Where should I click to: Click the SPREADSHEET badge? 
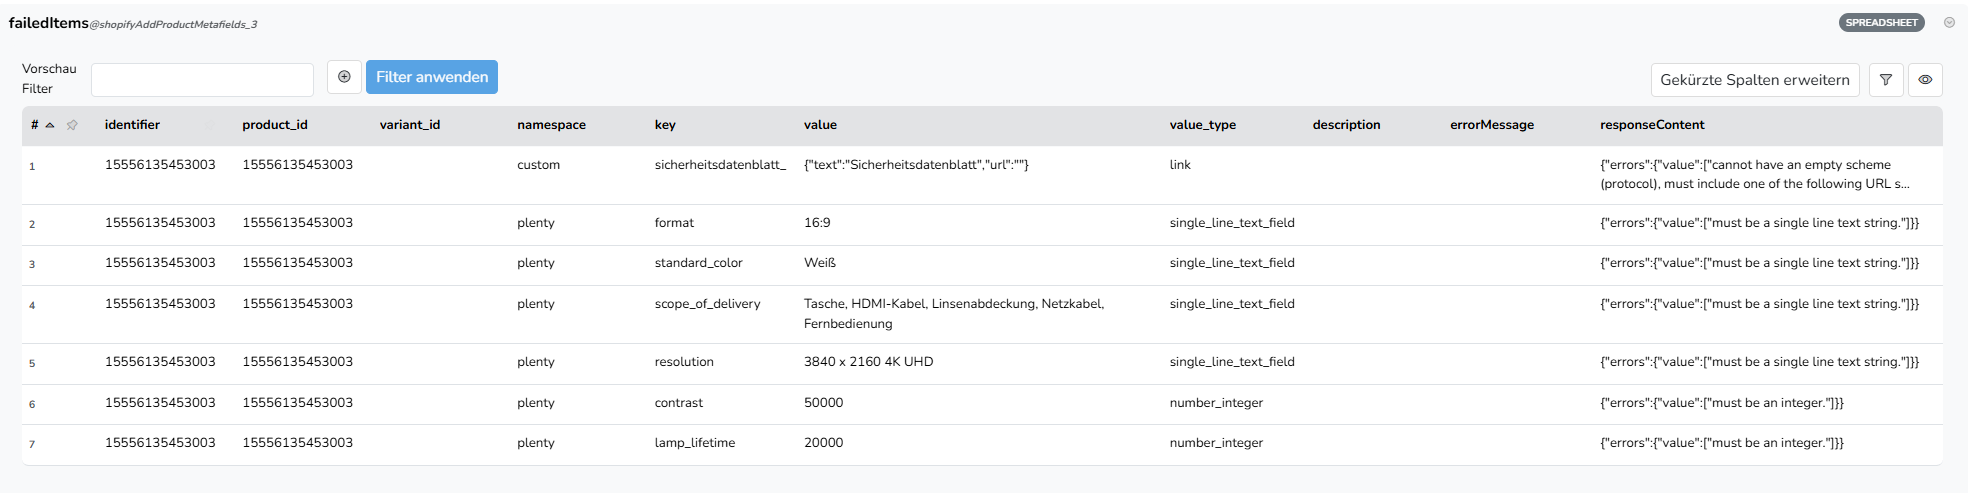click(x=1881, y=23)
